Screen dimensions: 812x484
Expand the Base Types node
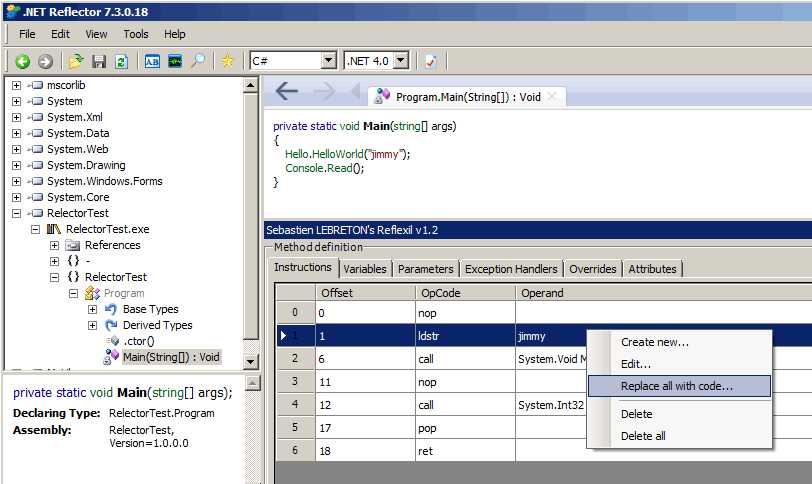tap(92, 310)
